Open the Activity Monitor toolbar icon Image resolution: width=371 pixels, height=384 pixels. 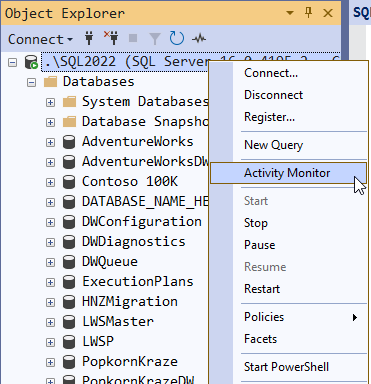pyautogui.click(x=199, y=39)
